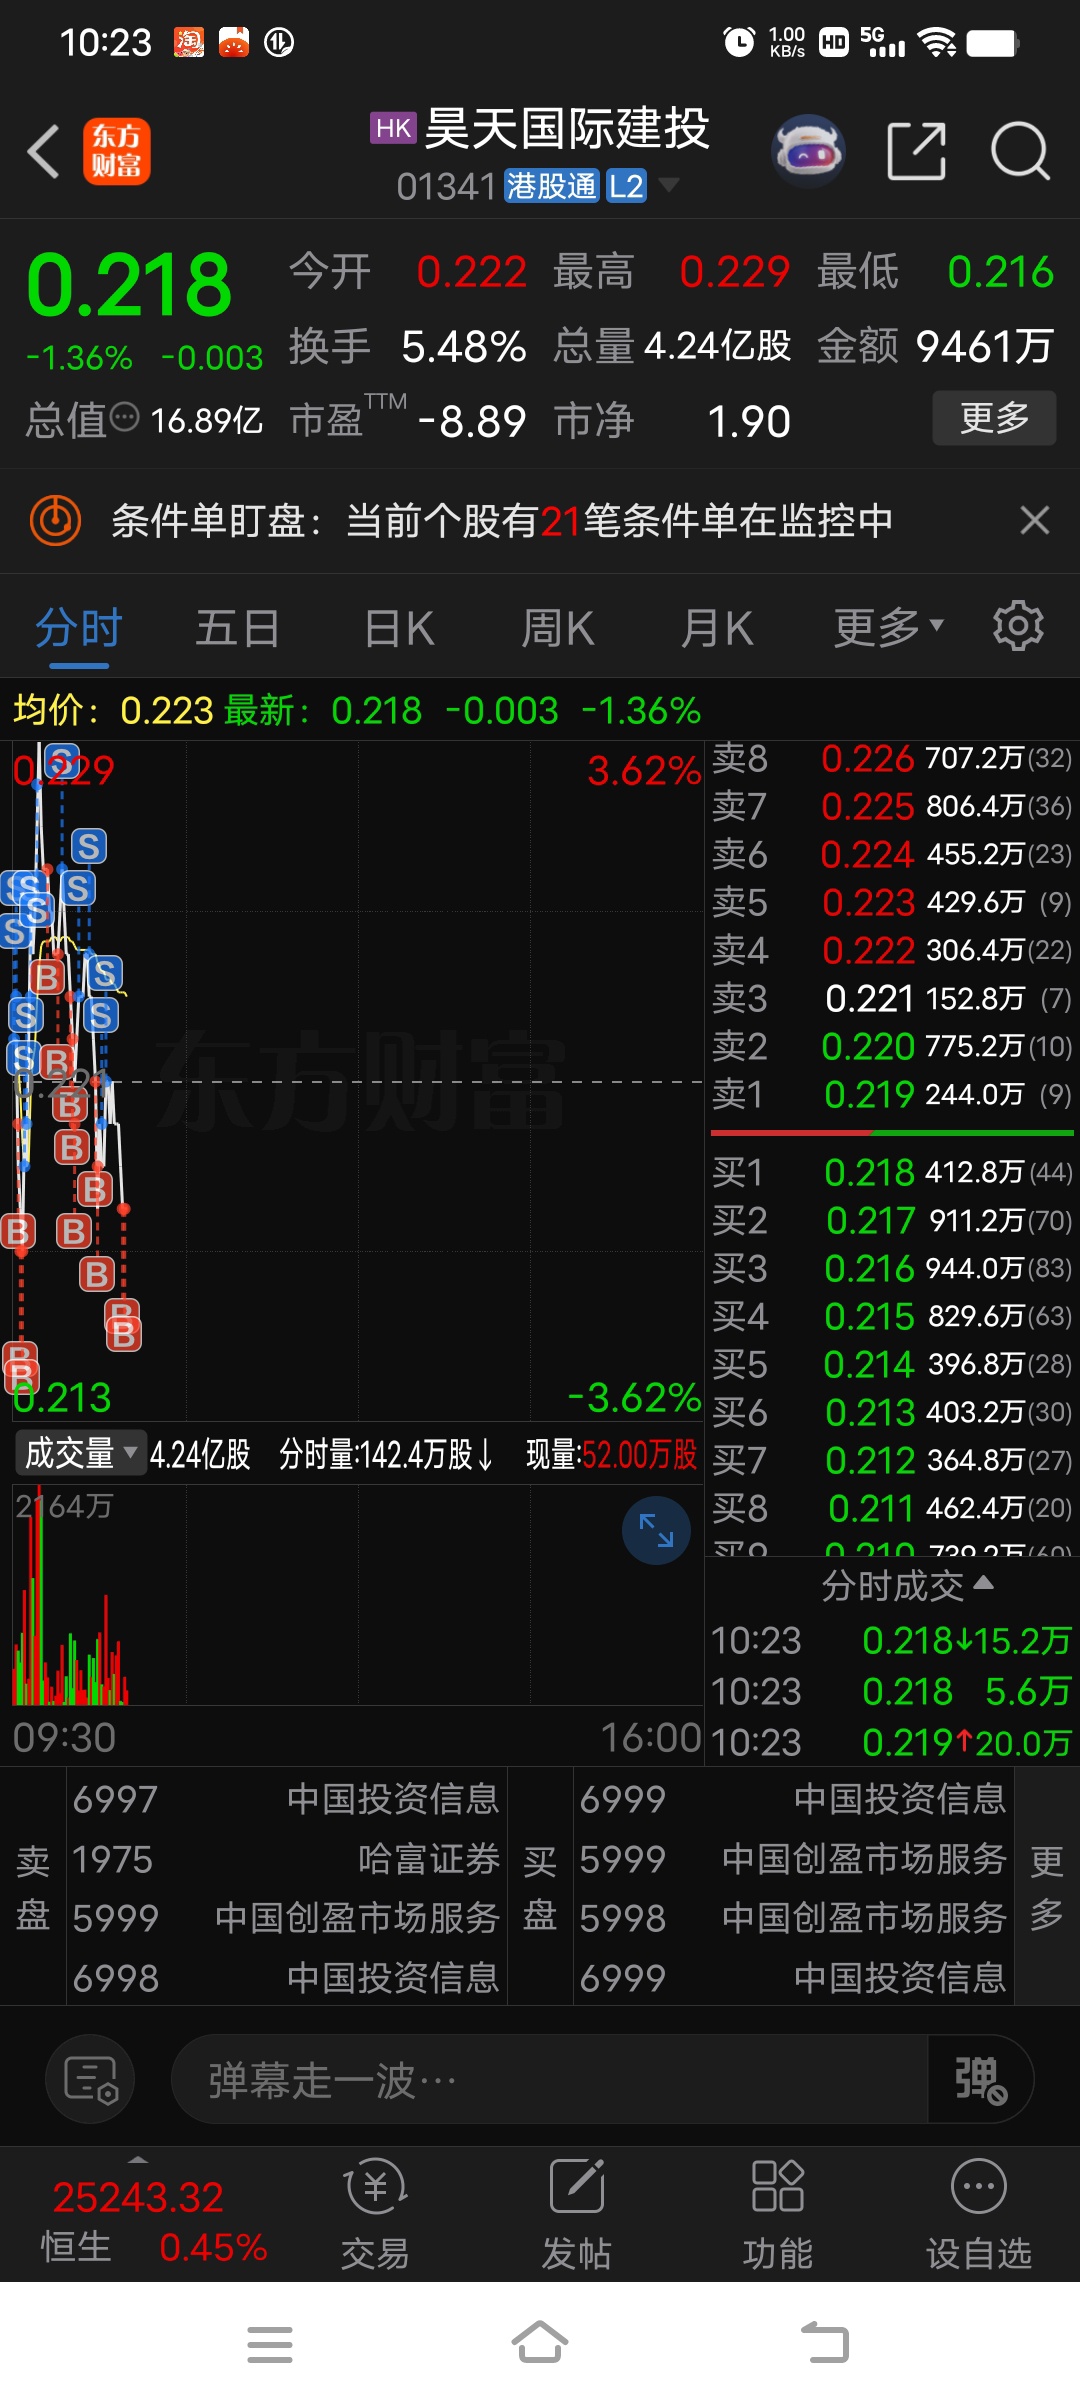This screenshot has width=1080, height=2408.
Task: Open the 更多 chart period dropdown
Action: click(888, 628)
